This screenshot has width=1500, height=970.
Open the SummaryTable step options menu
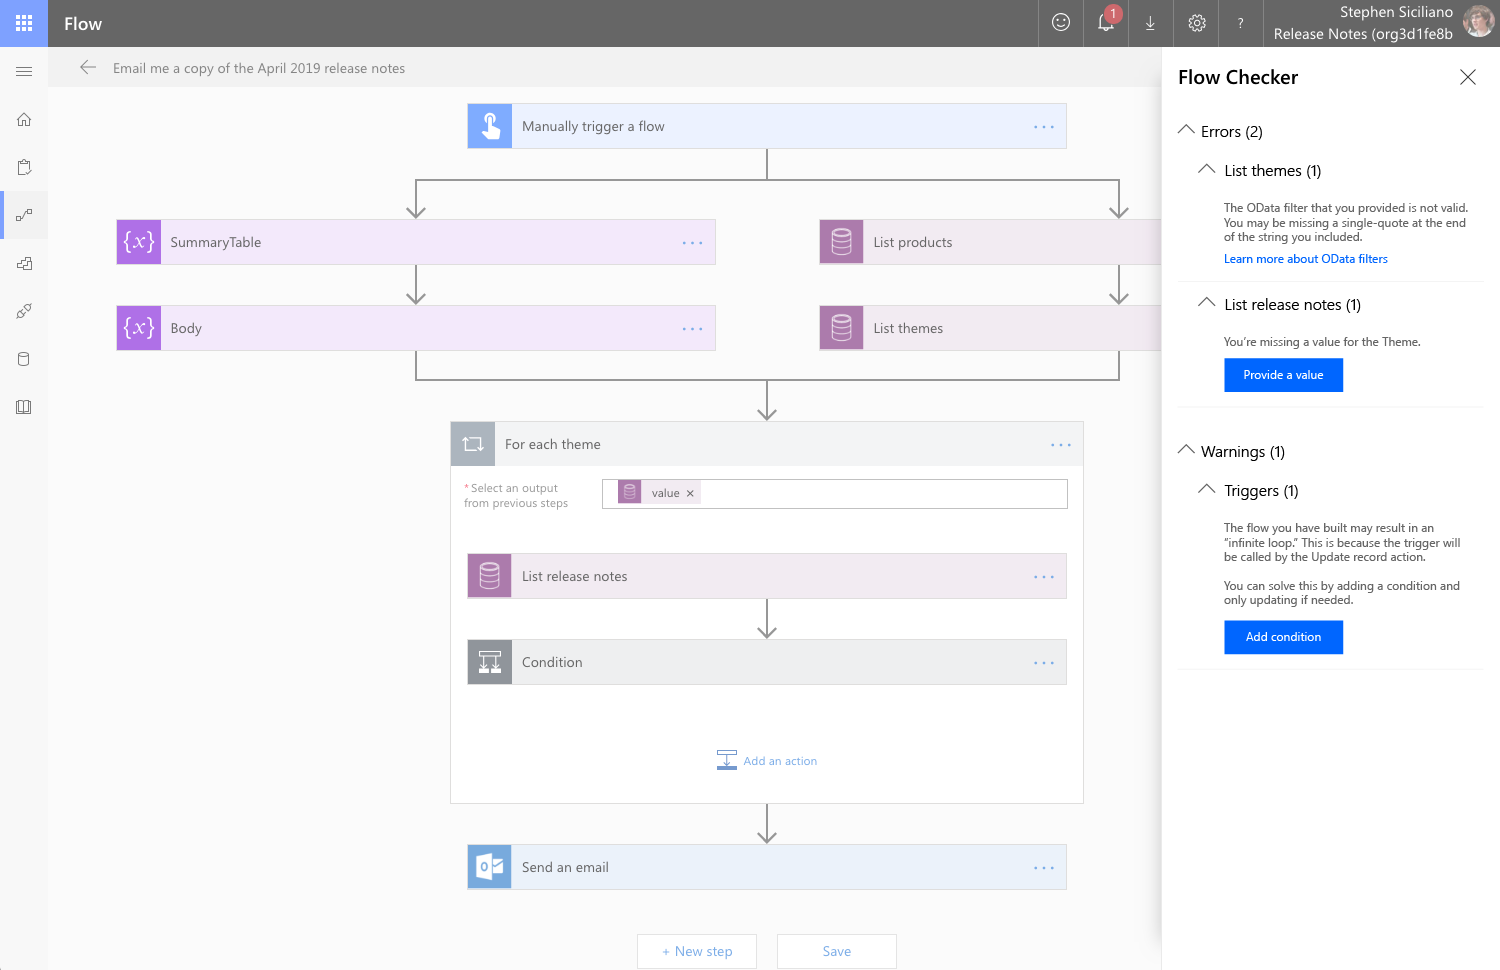pyautogui.click(x=692, y=241)
